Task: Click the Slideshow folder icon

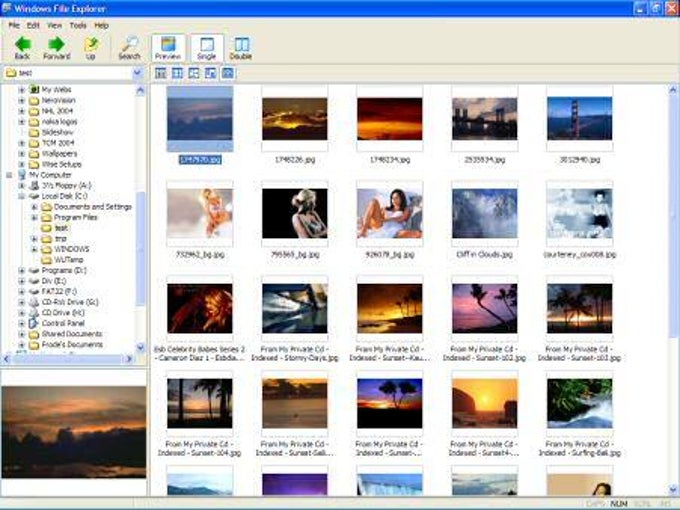Action: [x=34, y=132]
